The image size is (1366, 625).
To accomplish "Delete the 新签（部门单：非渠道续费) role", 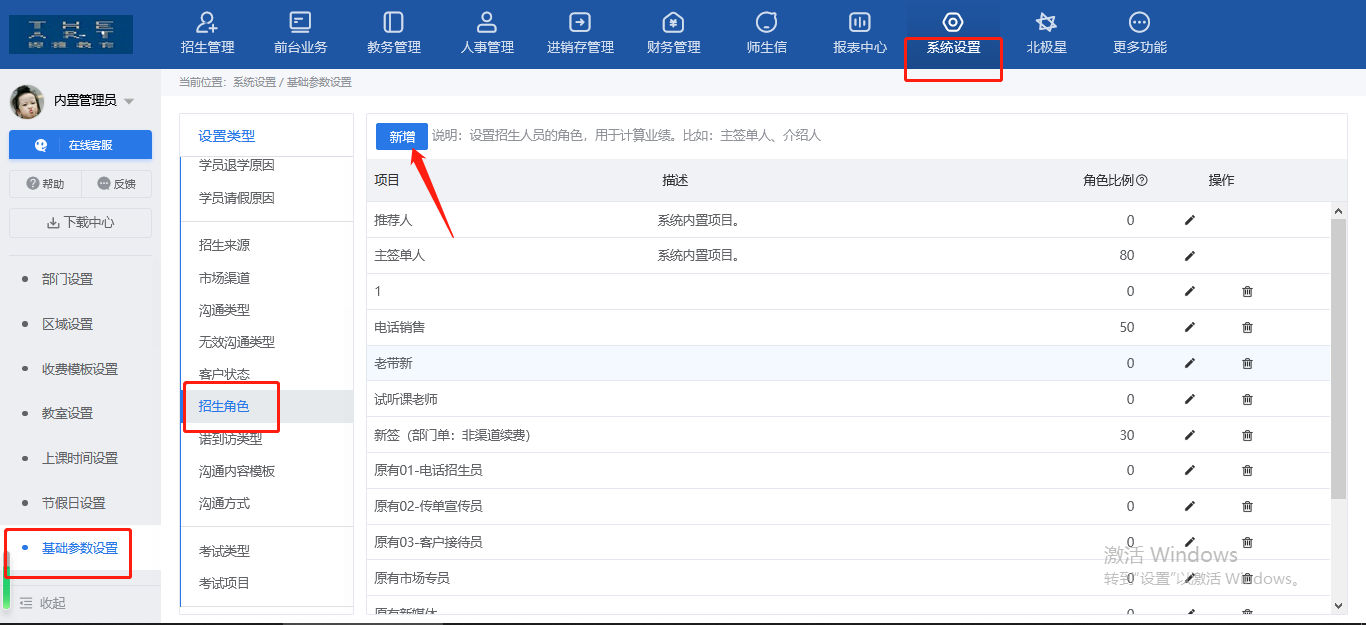I will [x=1247, y=435].
